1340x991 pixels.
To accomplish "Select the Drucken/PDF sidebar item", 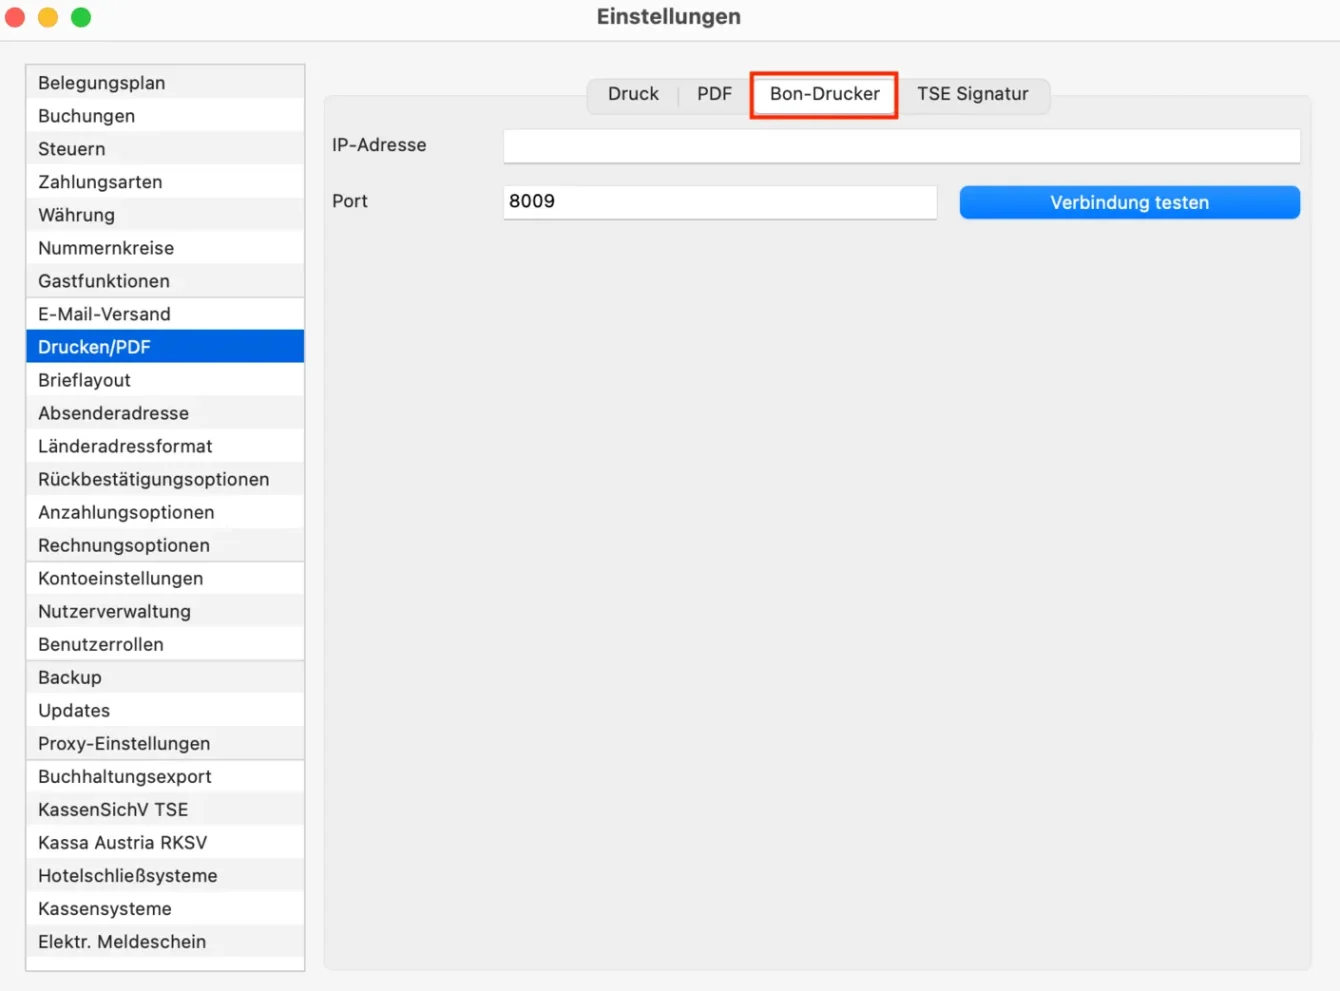I will [165, 347].
